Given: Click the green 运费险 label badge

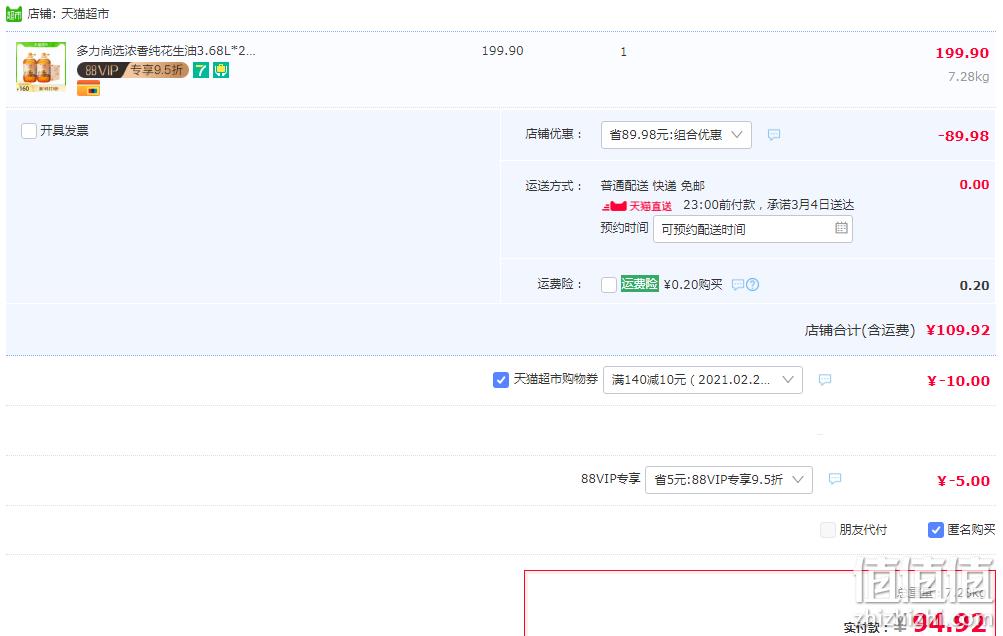Looking at the screenshot, I should click(x=639, y=283).
